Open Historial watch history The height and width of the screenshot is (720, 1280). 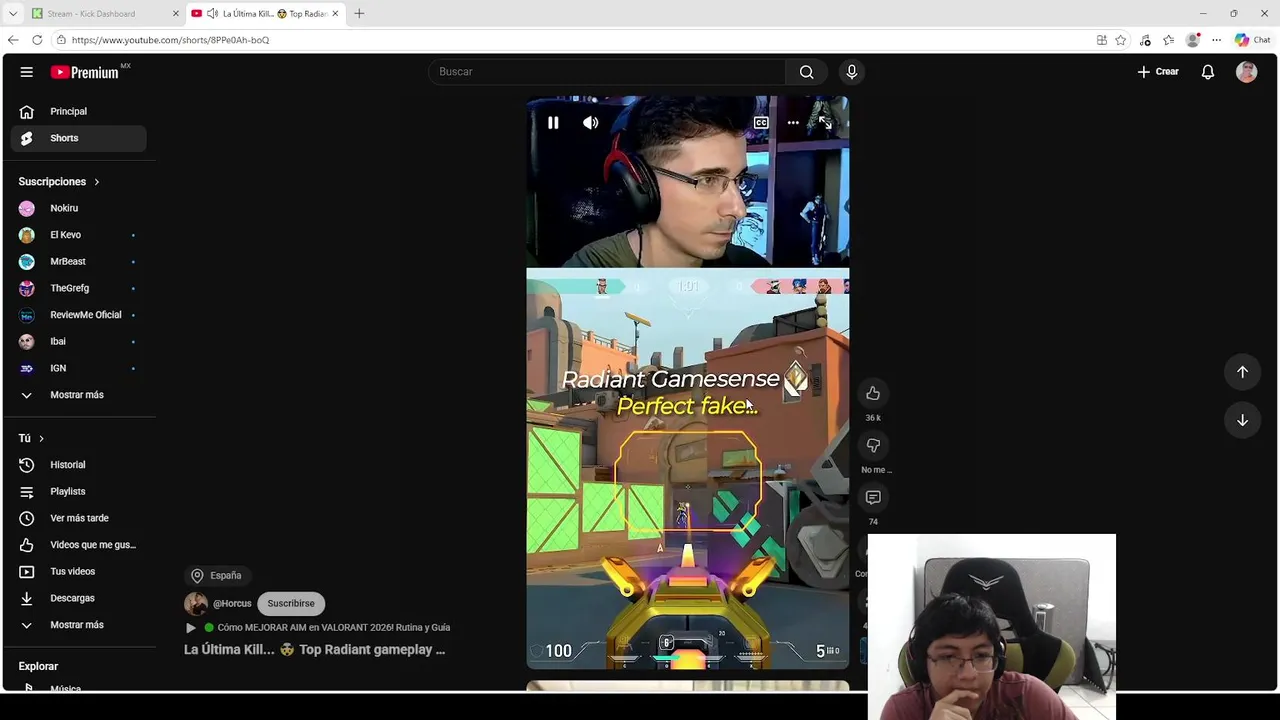tap(78, 465)
